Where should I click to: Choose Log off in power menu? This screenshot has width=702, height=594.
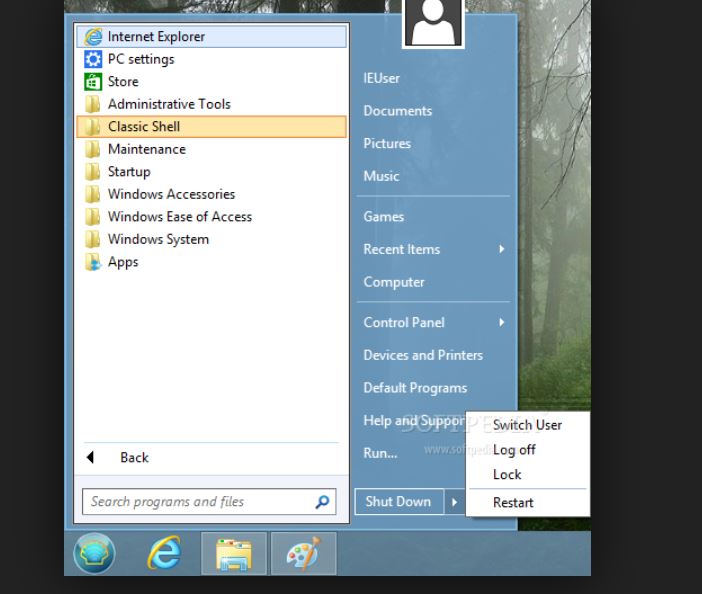tap(514, 450)
